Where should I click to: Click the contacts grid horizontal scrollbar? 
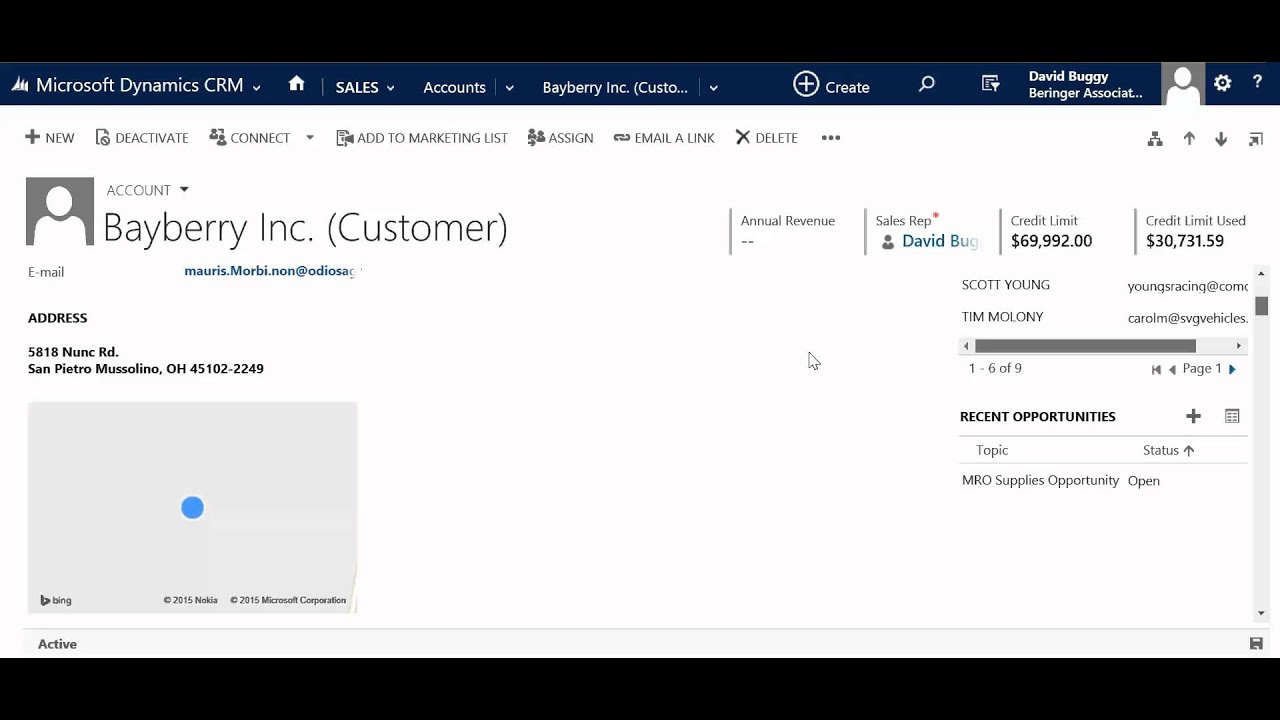click(x=1085, y=346)
